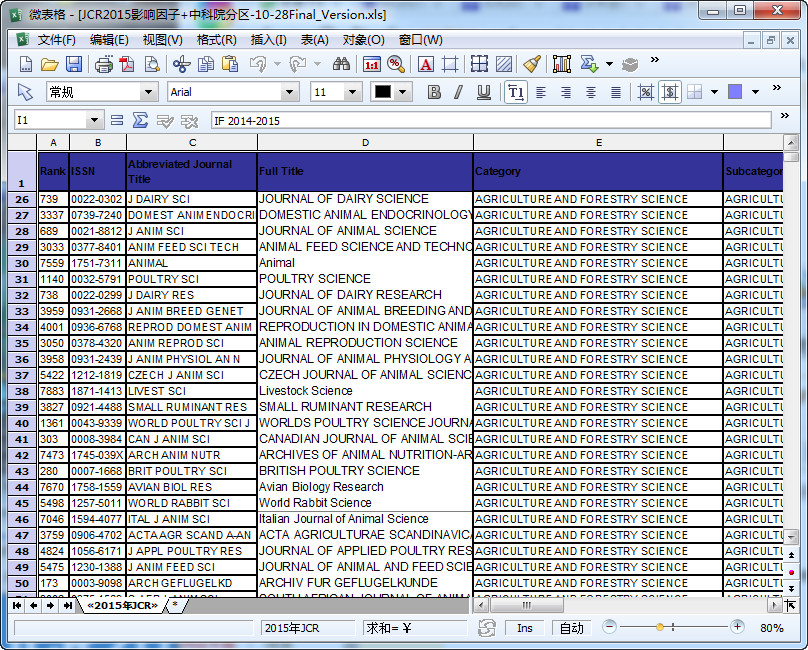Click the black font color swatch

click(383, 92)
